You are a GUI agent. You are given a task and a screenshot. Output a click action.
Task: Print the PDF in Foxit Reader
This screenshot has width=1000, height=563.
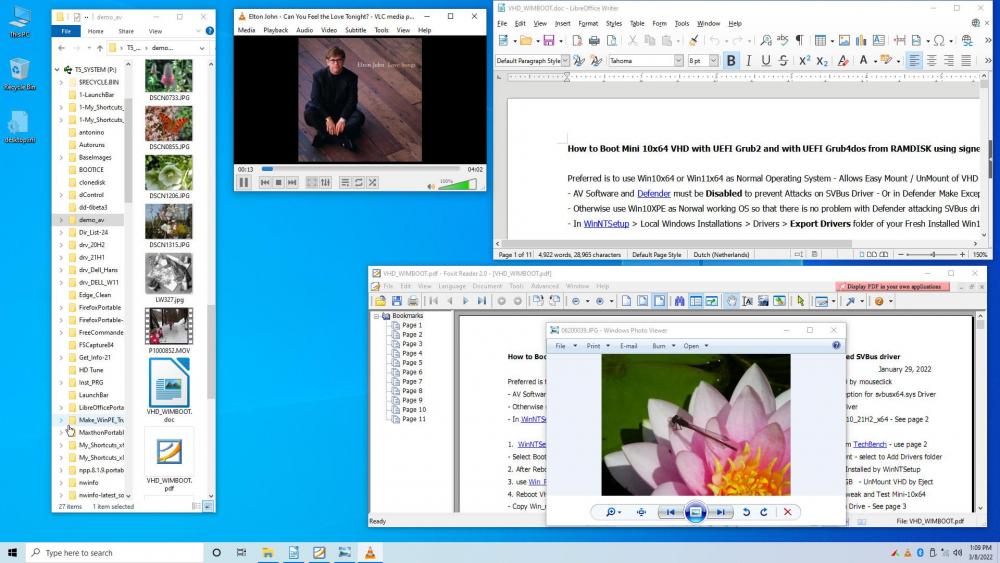tap(412, 301)
